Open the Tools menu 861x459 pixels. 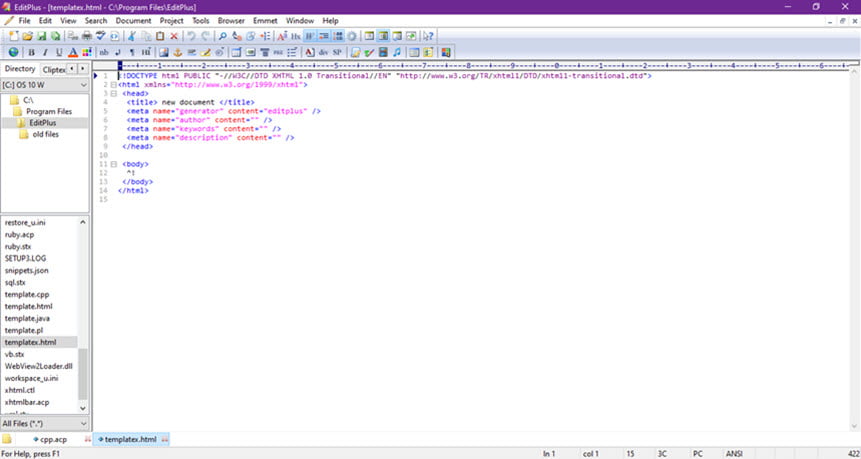pos(200,21)
